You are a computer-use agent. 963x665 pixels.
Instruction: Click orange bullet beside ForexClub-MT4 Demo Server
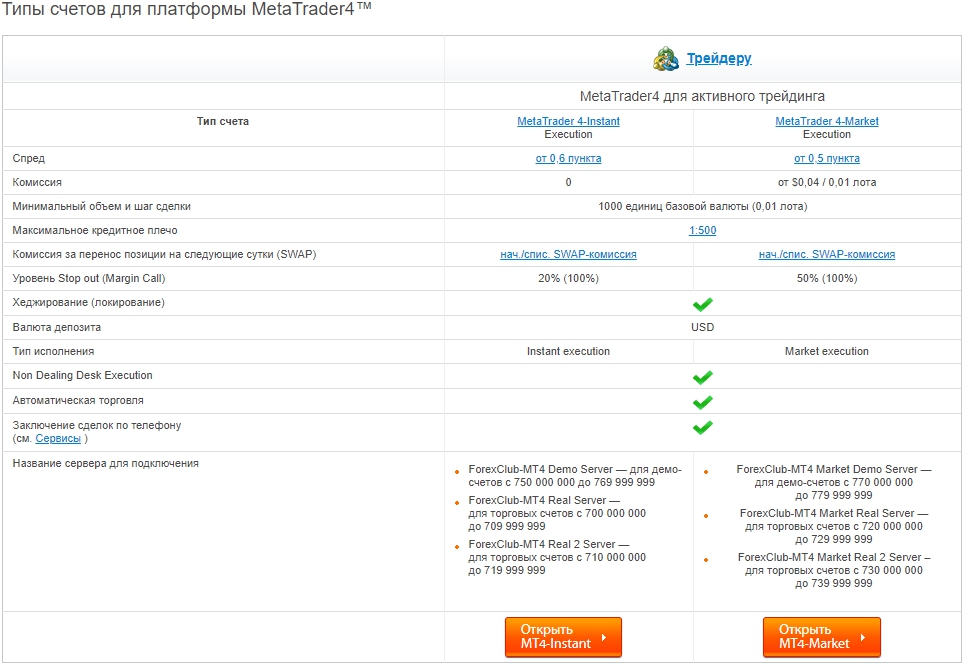click(x=457, y=471)
